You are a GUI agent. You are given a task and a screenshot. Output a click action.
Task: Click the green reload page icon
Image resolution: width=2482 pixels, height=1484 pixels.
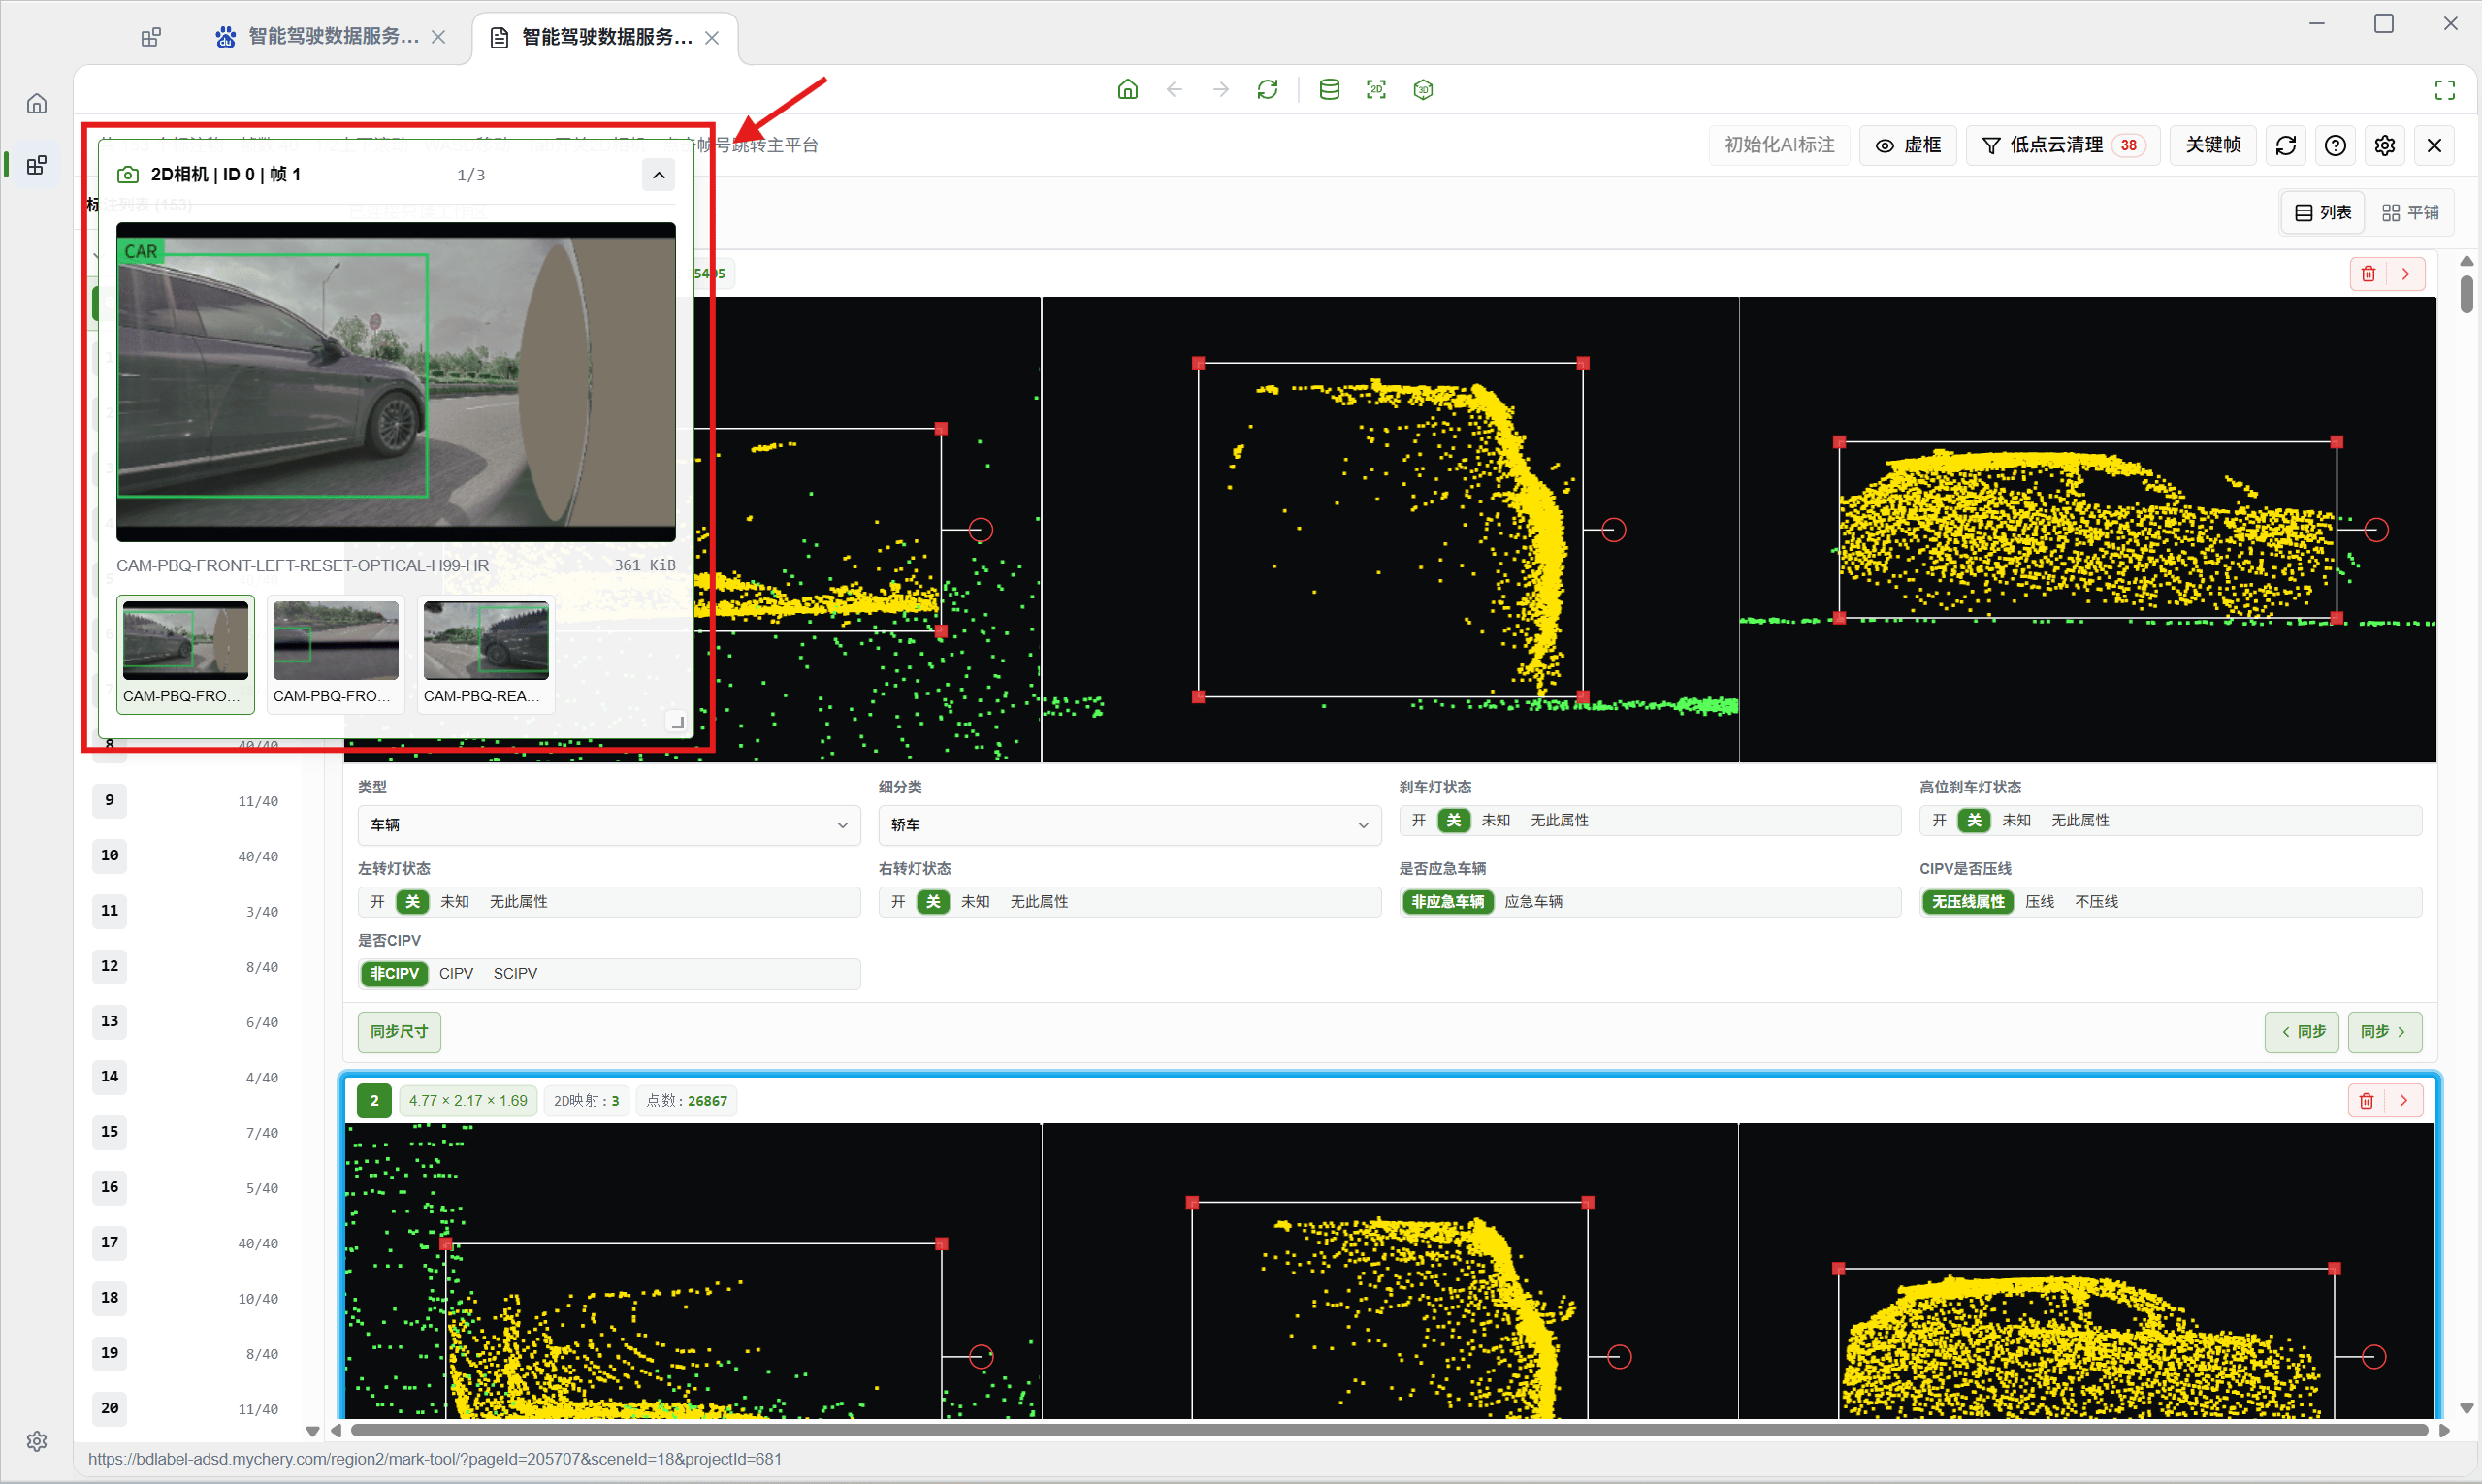pos(1268,89)
